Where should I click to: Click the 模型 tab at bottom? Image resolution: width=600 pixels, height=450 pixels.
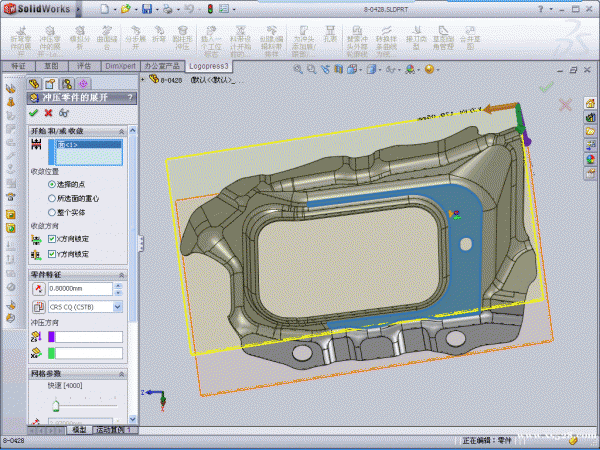[x=78, y=429]
